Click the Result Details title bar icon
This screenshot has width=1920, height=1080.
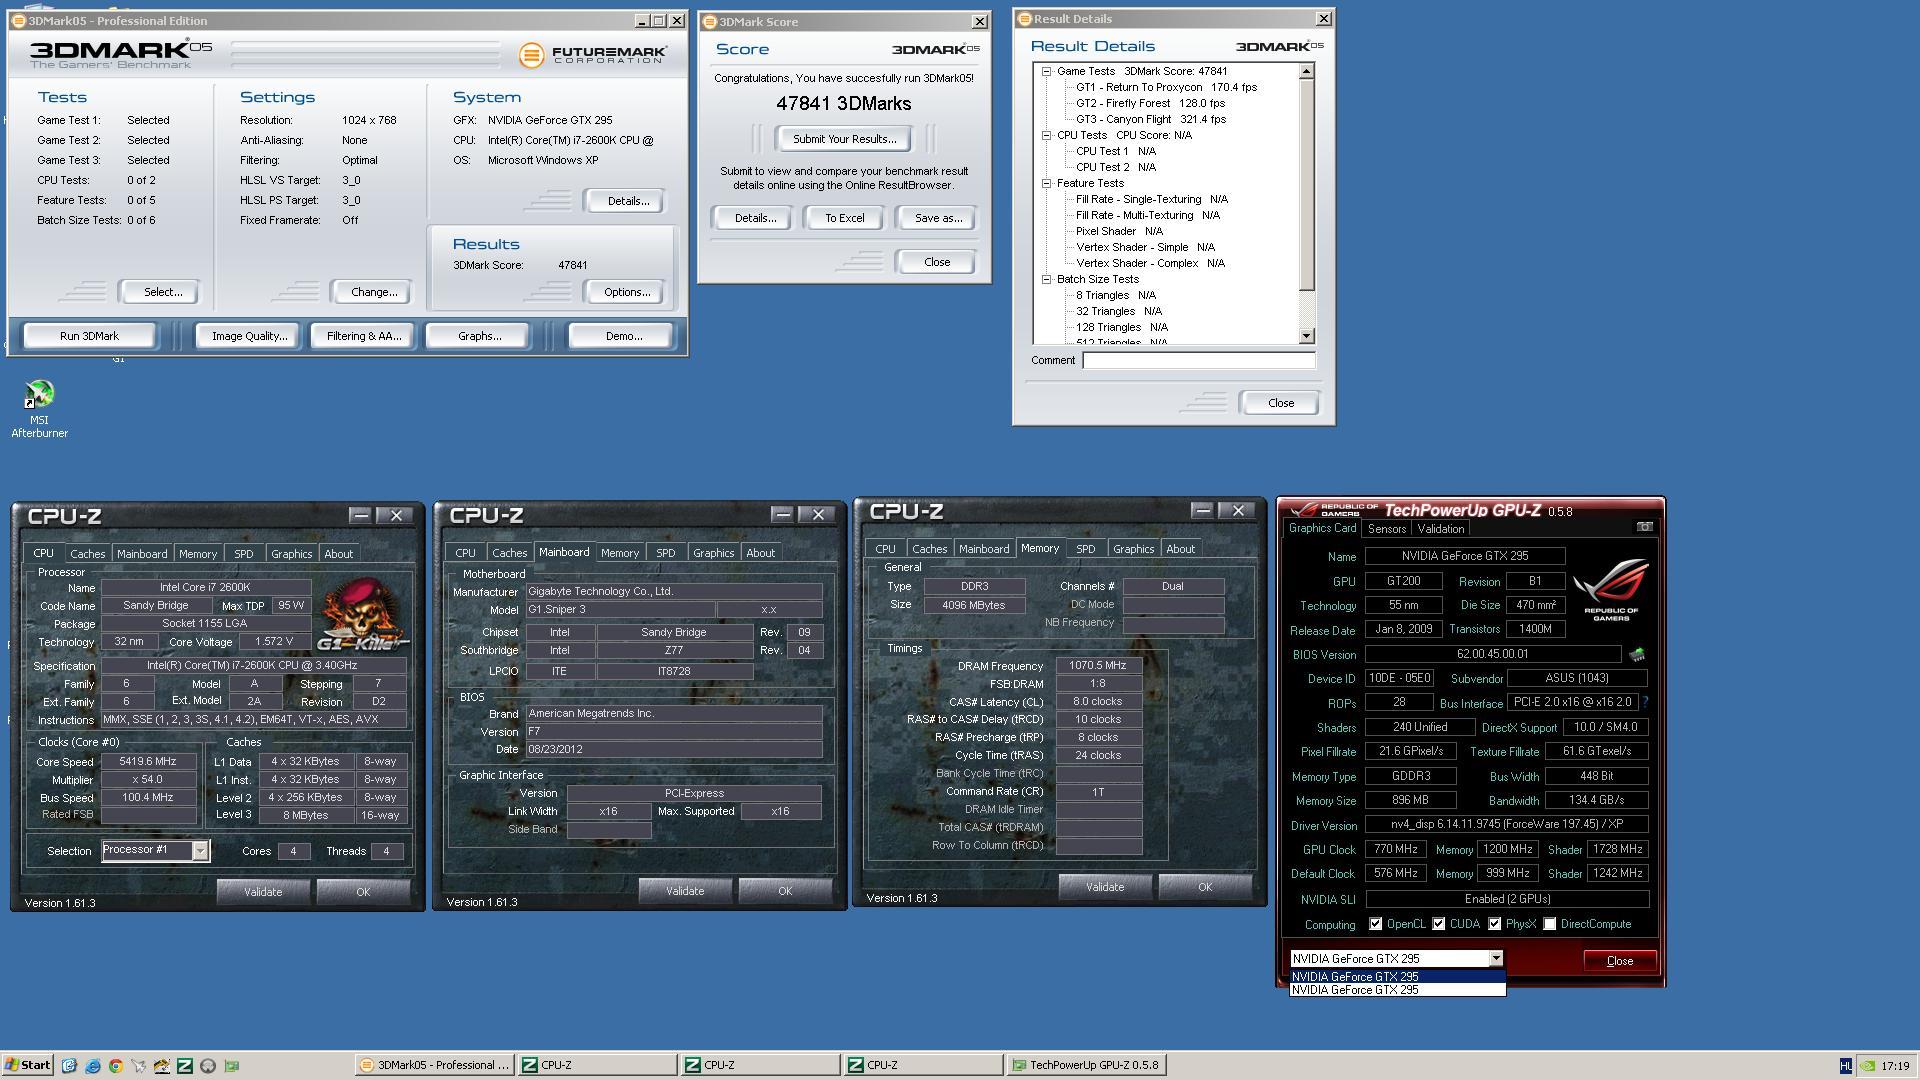(x=1024, y=19)
